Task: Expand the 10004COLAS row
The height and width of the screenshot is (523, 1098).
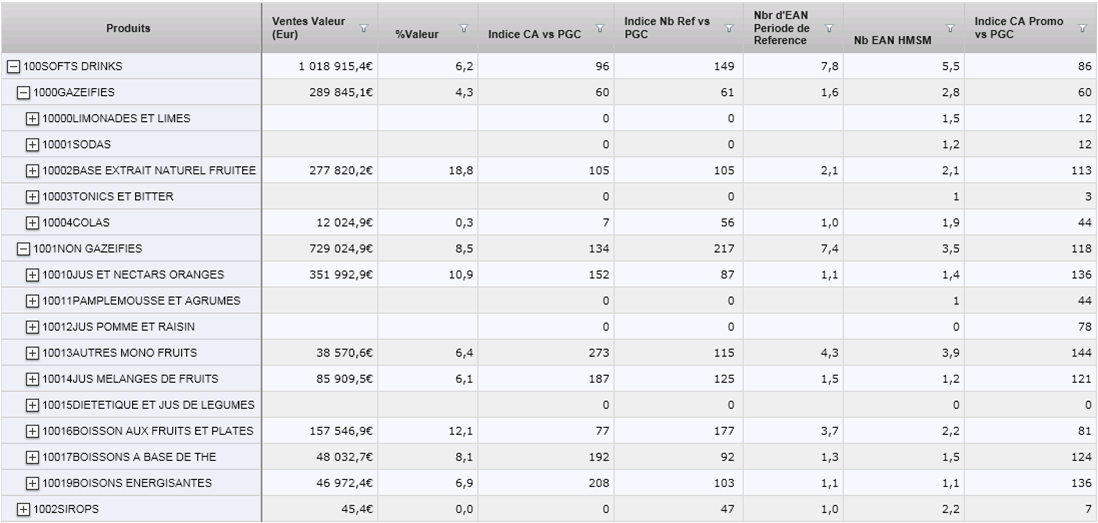Action: click(32, 223)
